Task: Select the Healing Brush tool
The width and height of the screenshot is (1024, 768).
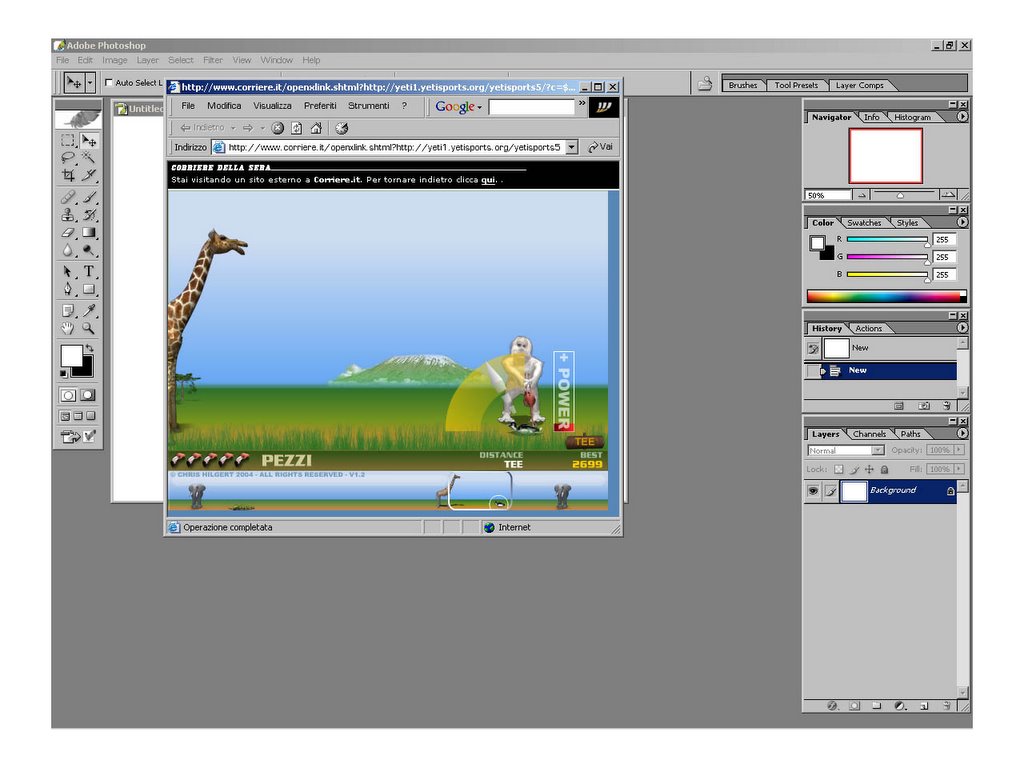Action: 68,197
